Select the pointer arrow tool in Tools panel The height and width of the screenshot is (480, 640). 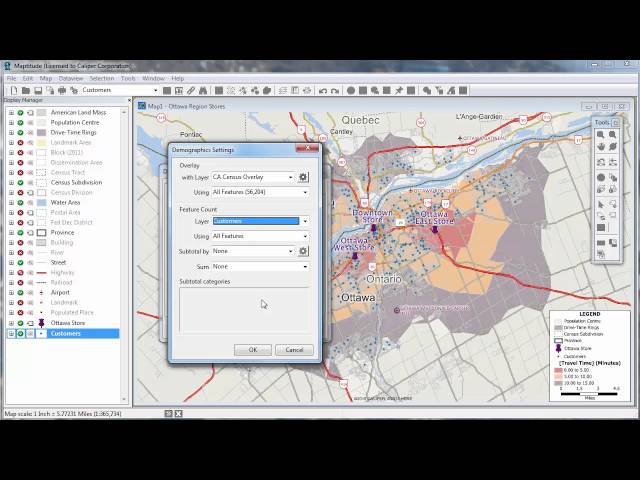(600, 204)
